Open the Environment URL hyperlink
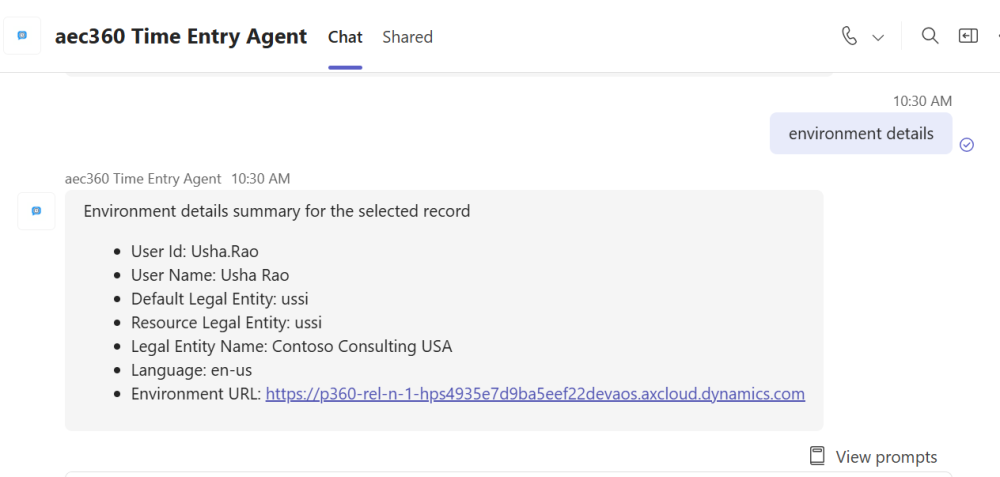 point(535,394)
